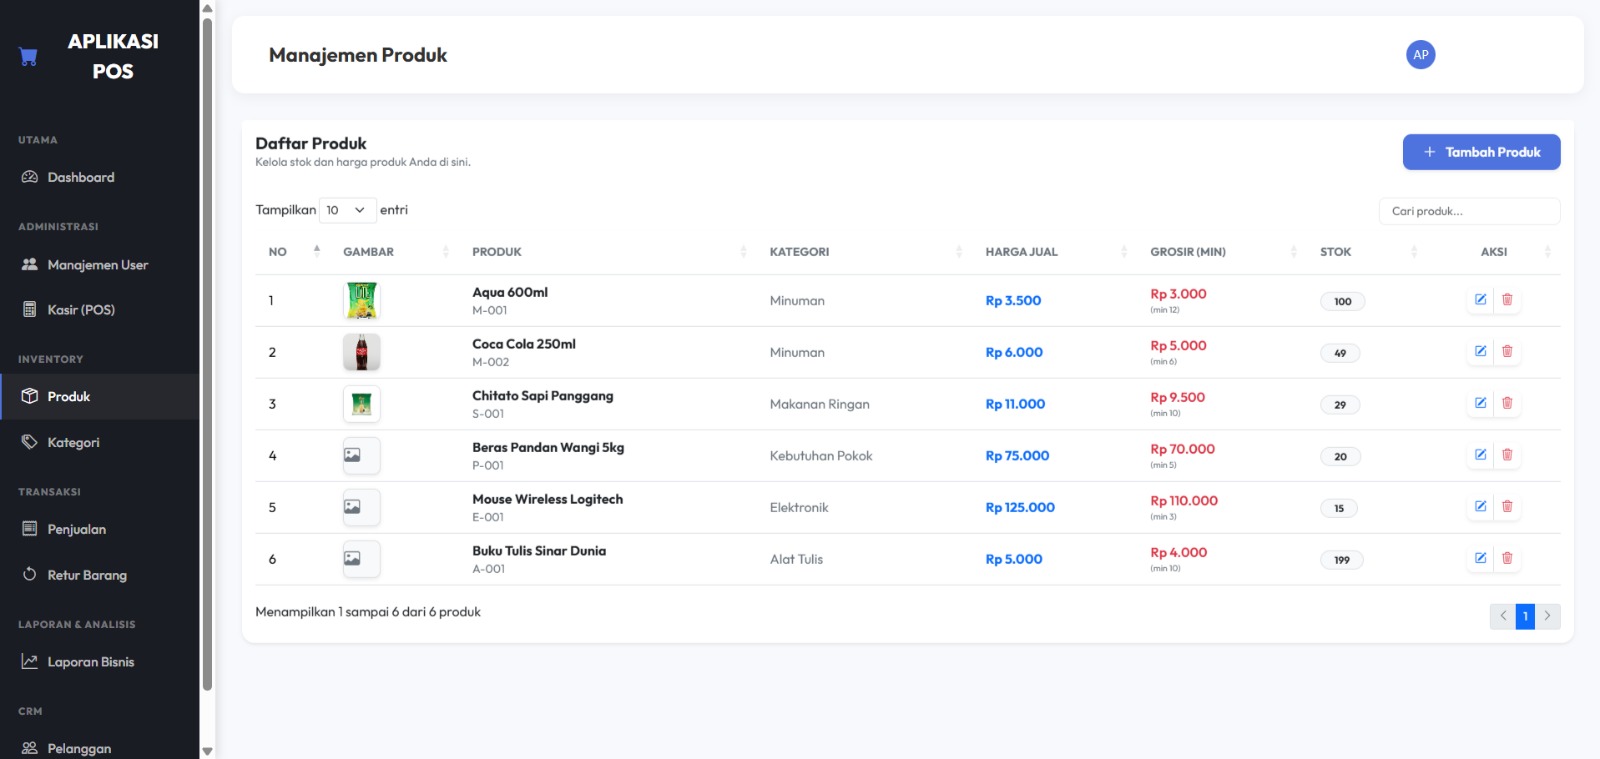Click edit icon for Aqua 600ml

click(x=1480, y=300)
